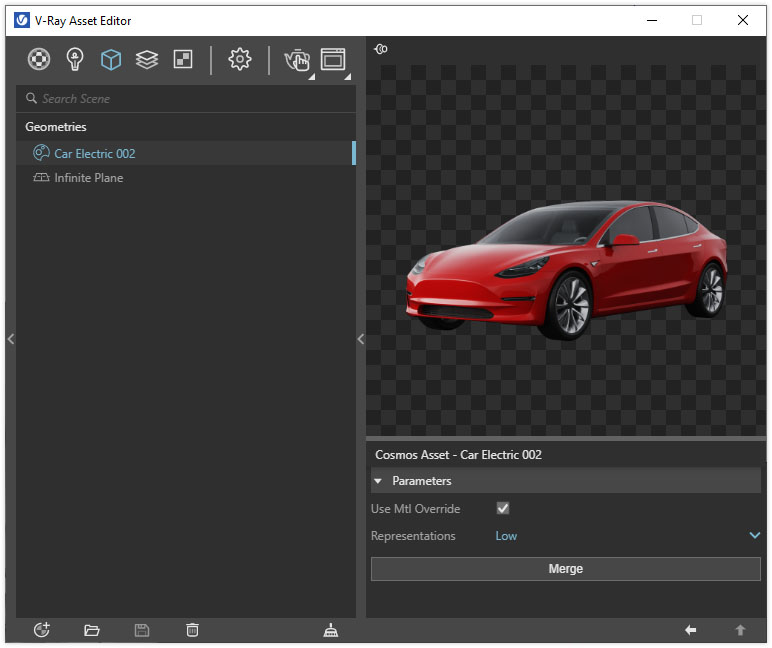Viewport: 772px width, 648px height.
Task: Click the Low representation value
Action: 506,536
